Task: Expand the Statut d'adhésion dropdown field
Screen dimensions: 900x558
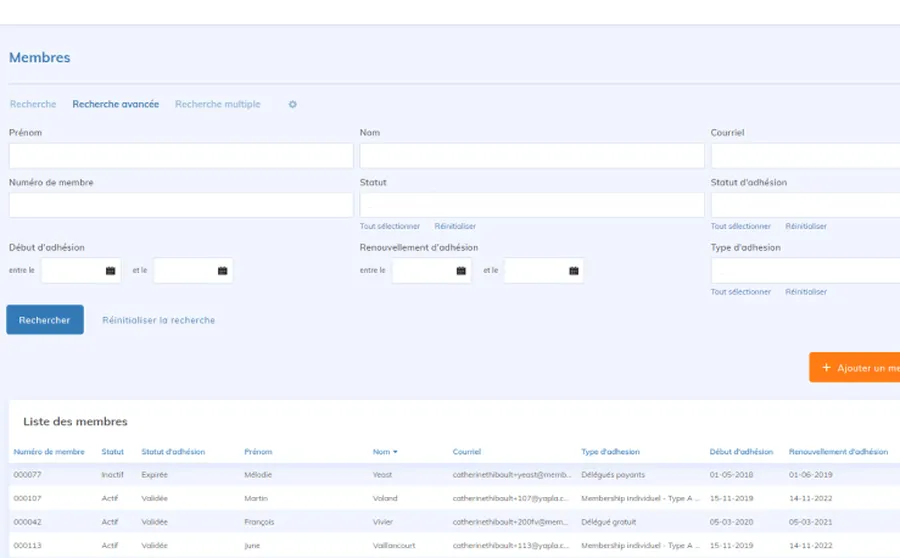Action: [x=805, y=205]
